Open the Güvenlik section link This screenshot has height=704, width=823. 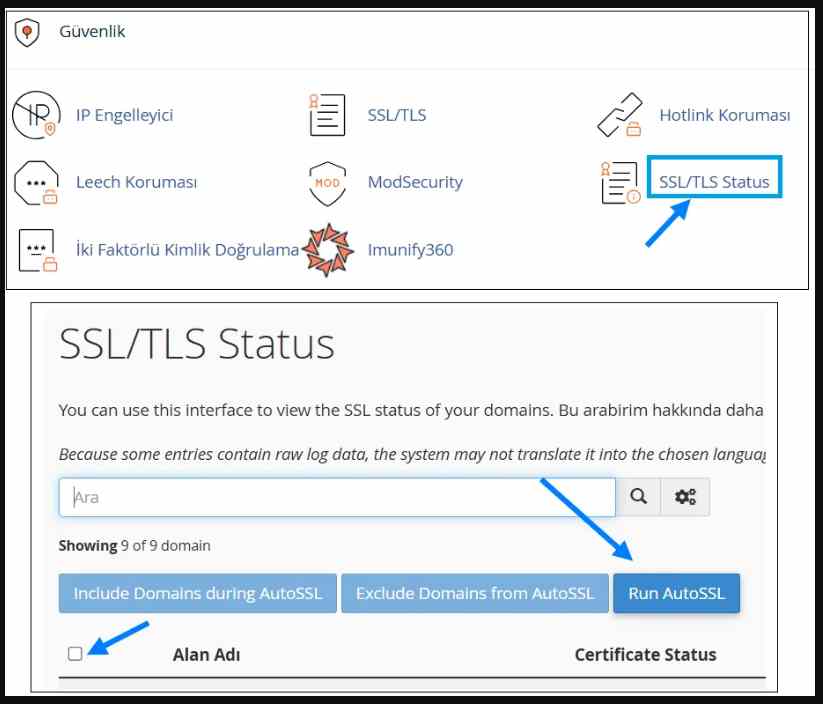pyautogui.click(x=94, y=31)
